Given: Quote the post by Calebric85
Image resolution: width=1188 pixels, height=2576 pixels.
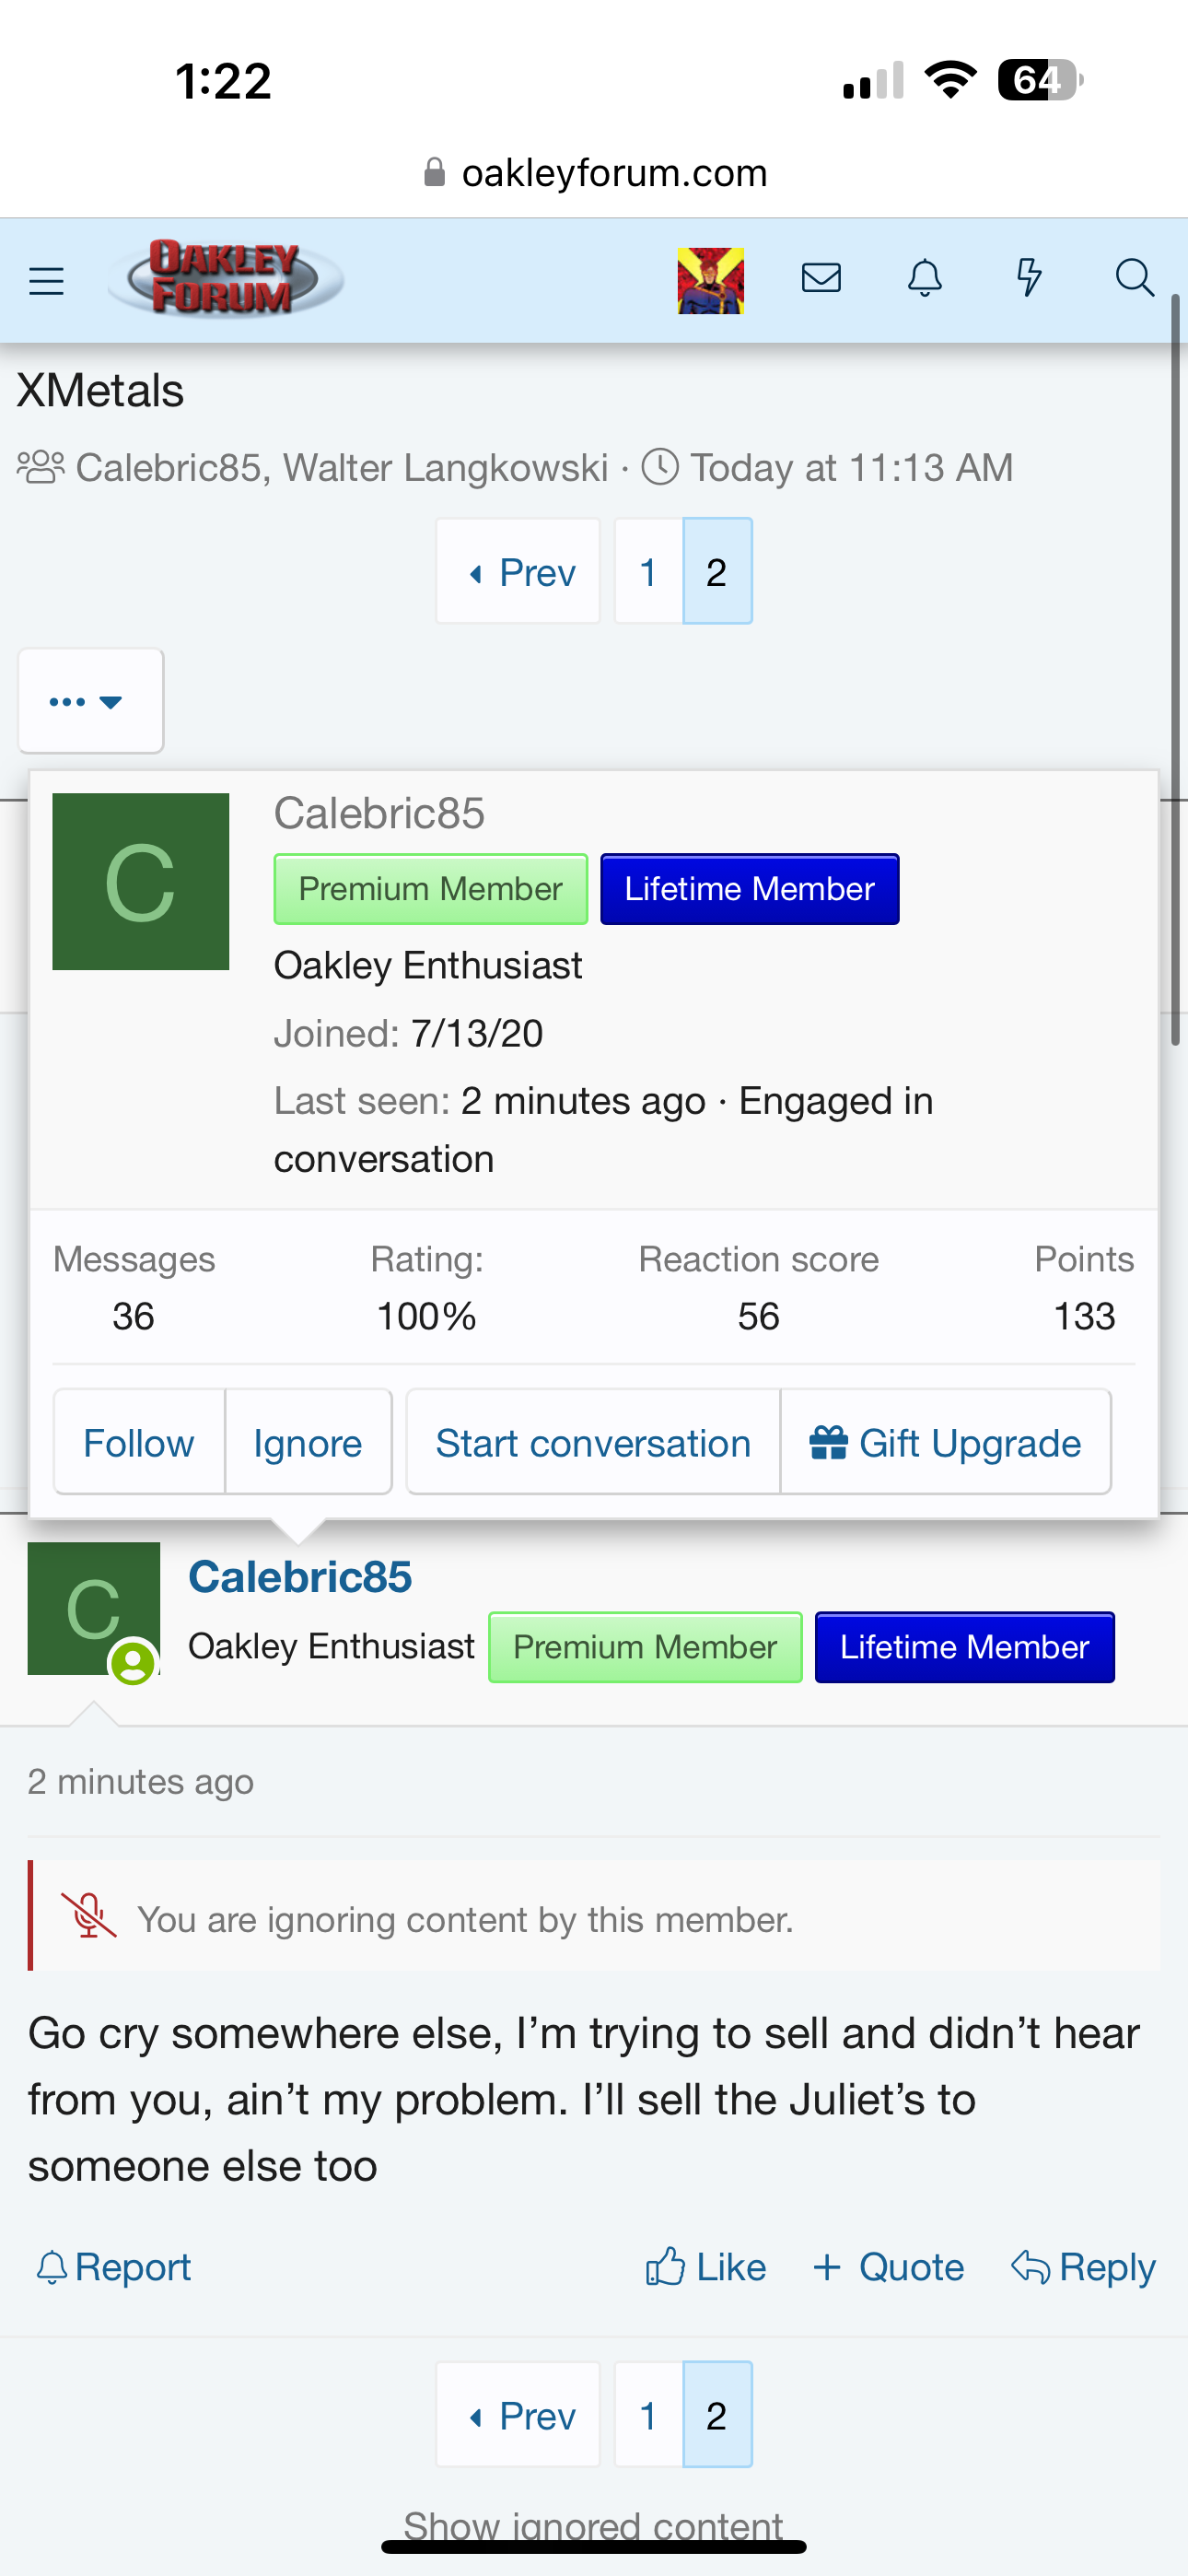Looking at the screenshot, I should click(x=888, y=2267).
